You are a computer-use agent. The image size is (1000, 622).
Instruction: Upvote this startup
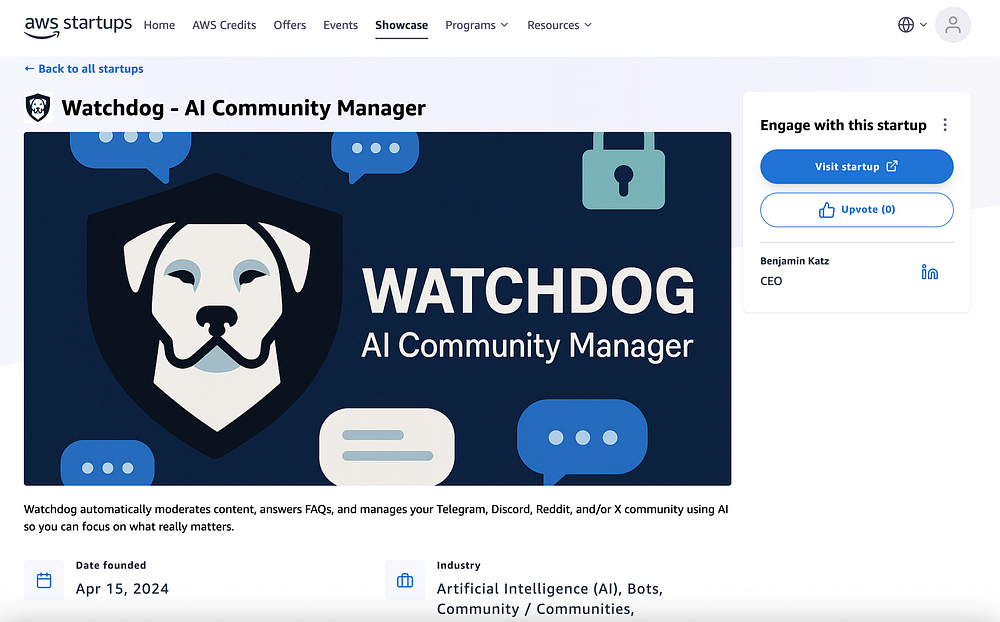click(x=857, y=210)
